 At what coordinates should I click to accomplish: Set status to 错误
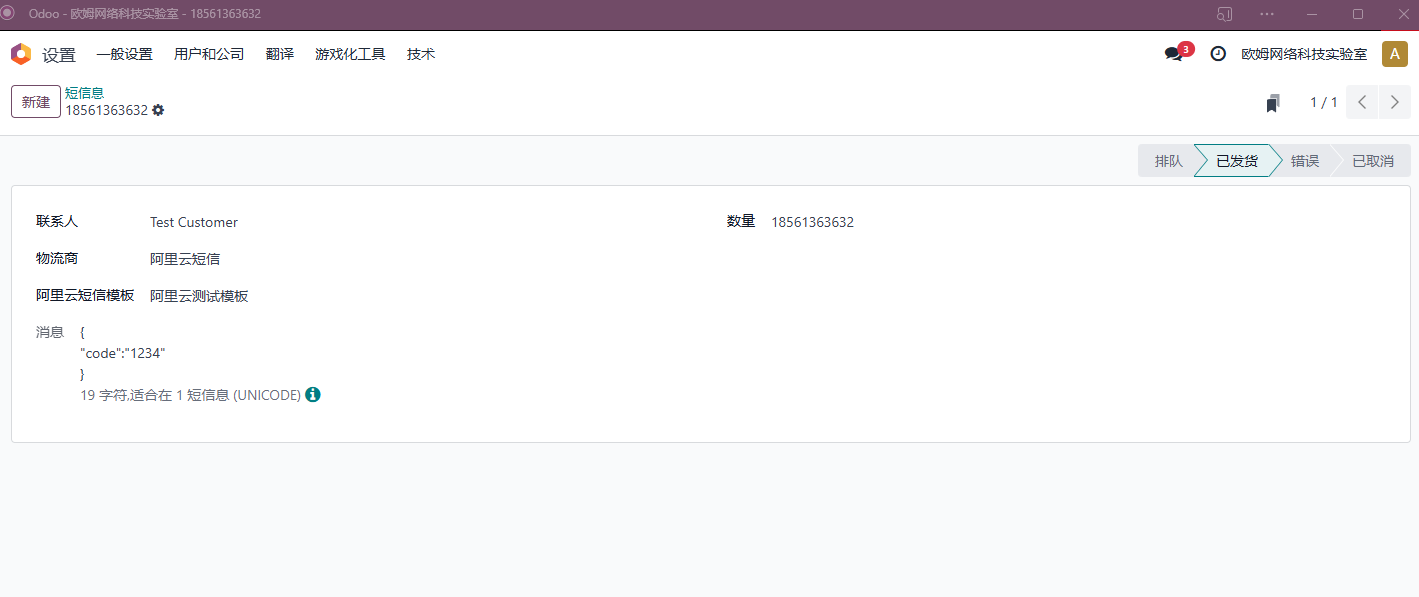pos(1305,161)
